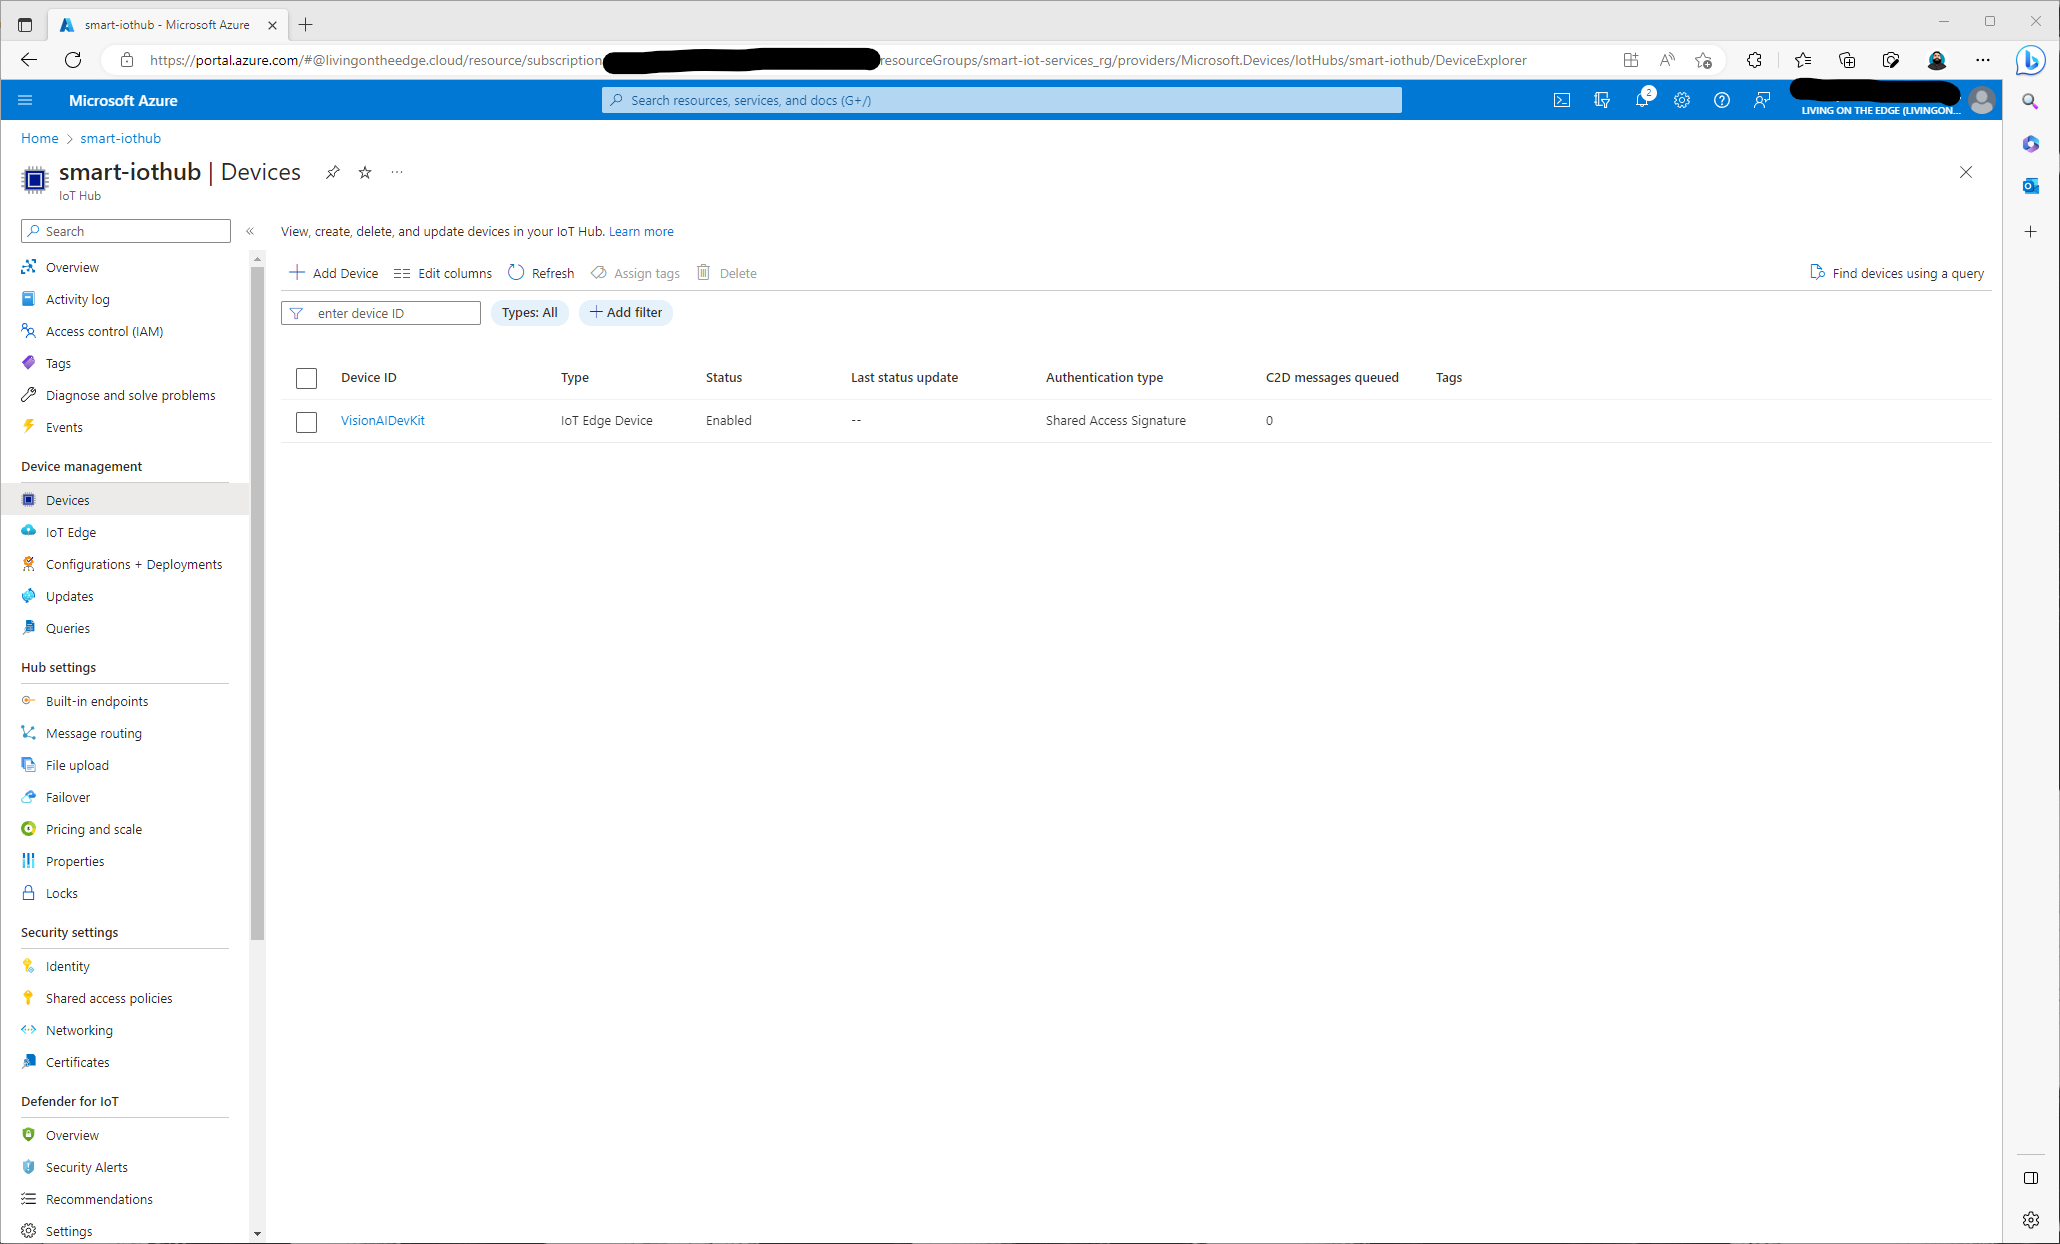This screenshot has width=2060, height=1244.
Task: Open portal settings gear icon
Action: (x=1682, y=100)
